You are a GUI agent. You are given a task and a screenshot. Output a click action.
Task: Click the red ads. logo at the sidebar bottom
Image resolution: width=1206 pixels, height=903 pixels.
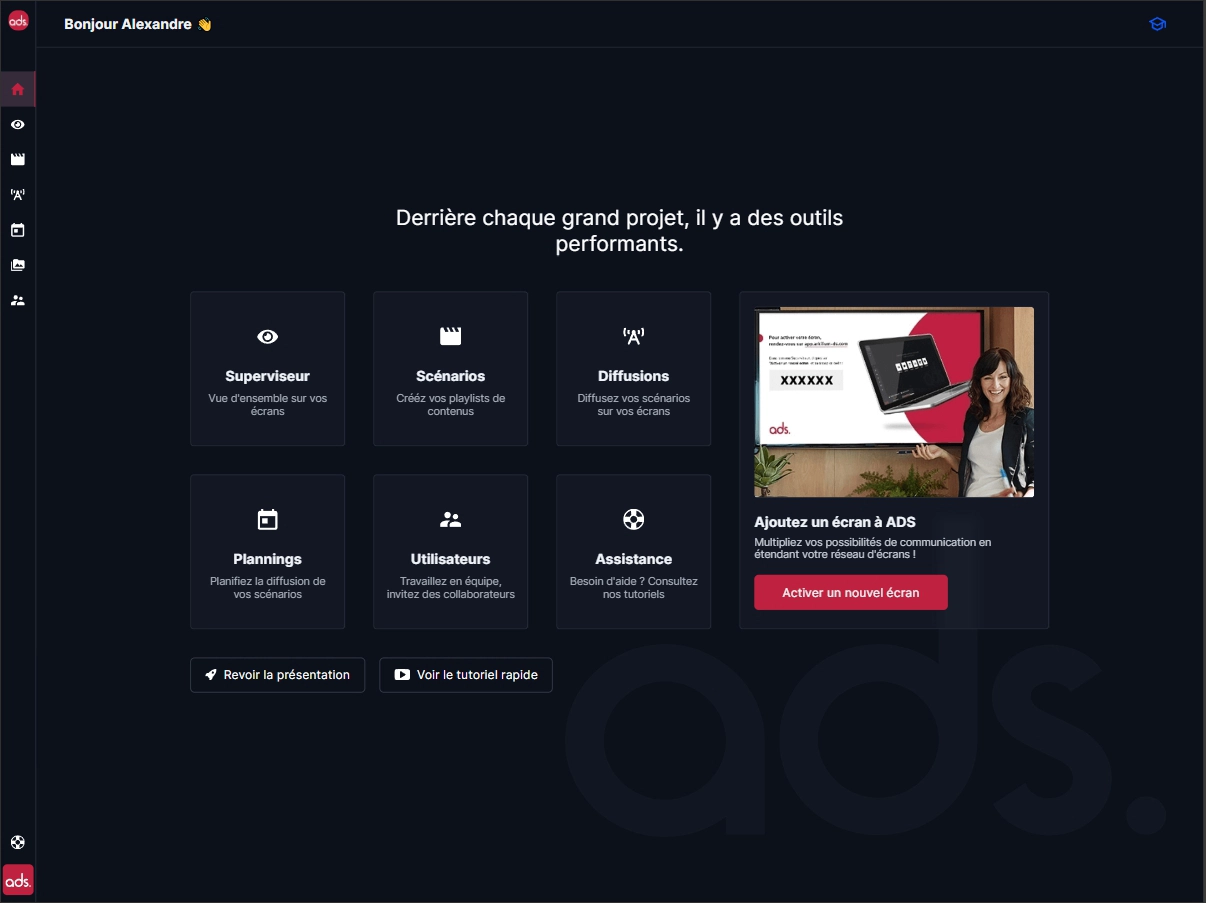18,879
